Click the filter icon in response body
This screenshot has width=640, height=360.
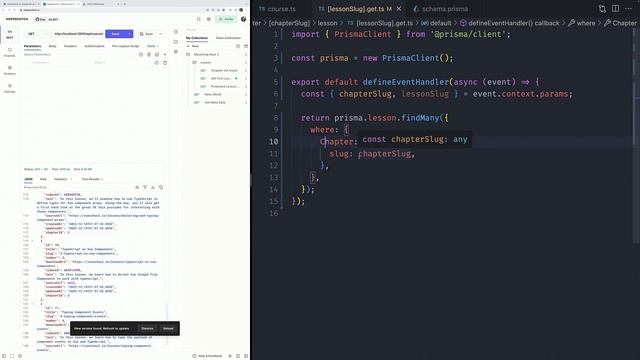[x=145, y=187]
